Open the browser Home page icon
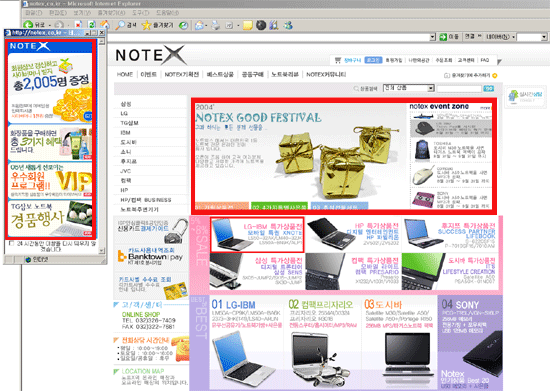 click(105, 25)
